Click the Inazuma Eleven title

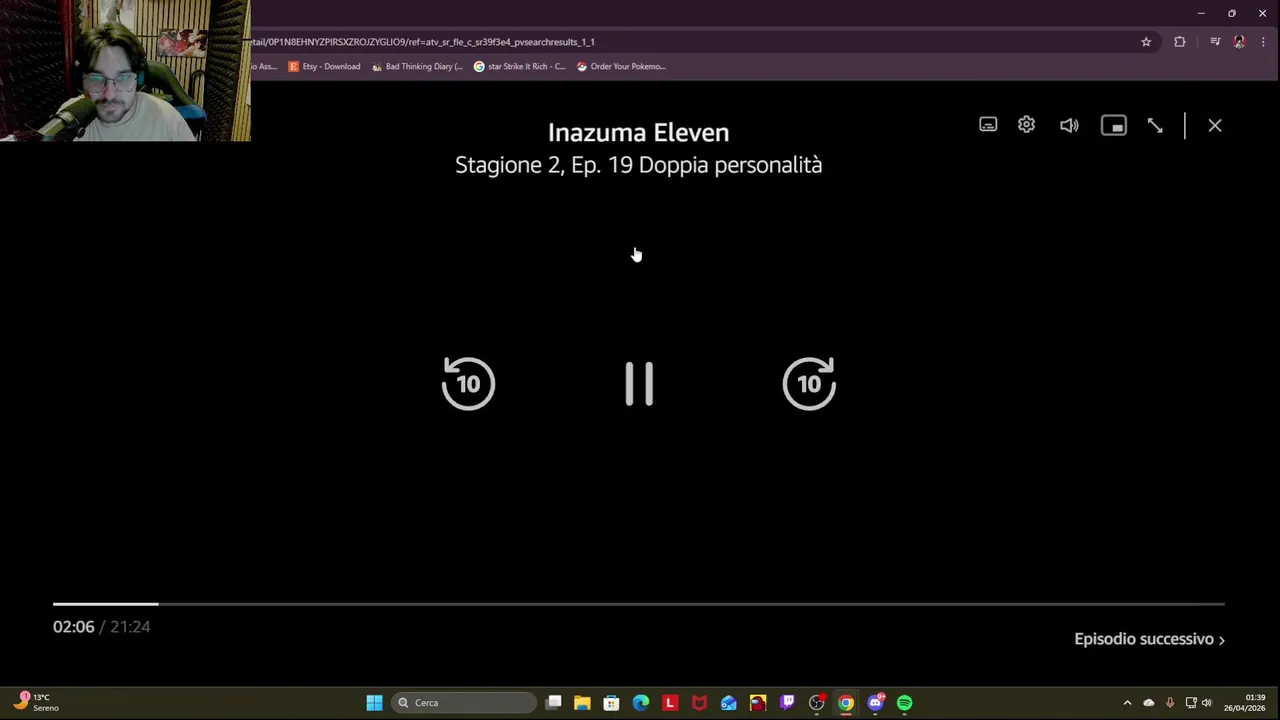point(639,132)
